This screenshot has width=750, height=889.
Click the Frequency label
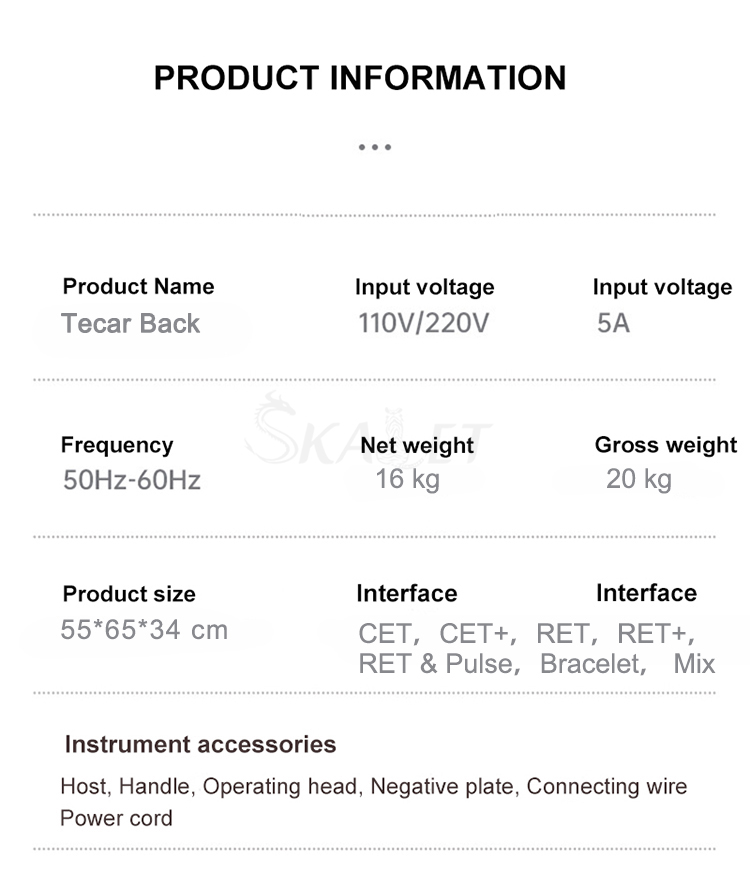point(117,446)
